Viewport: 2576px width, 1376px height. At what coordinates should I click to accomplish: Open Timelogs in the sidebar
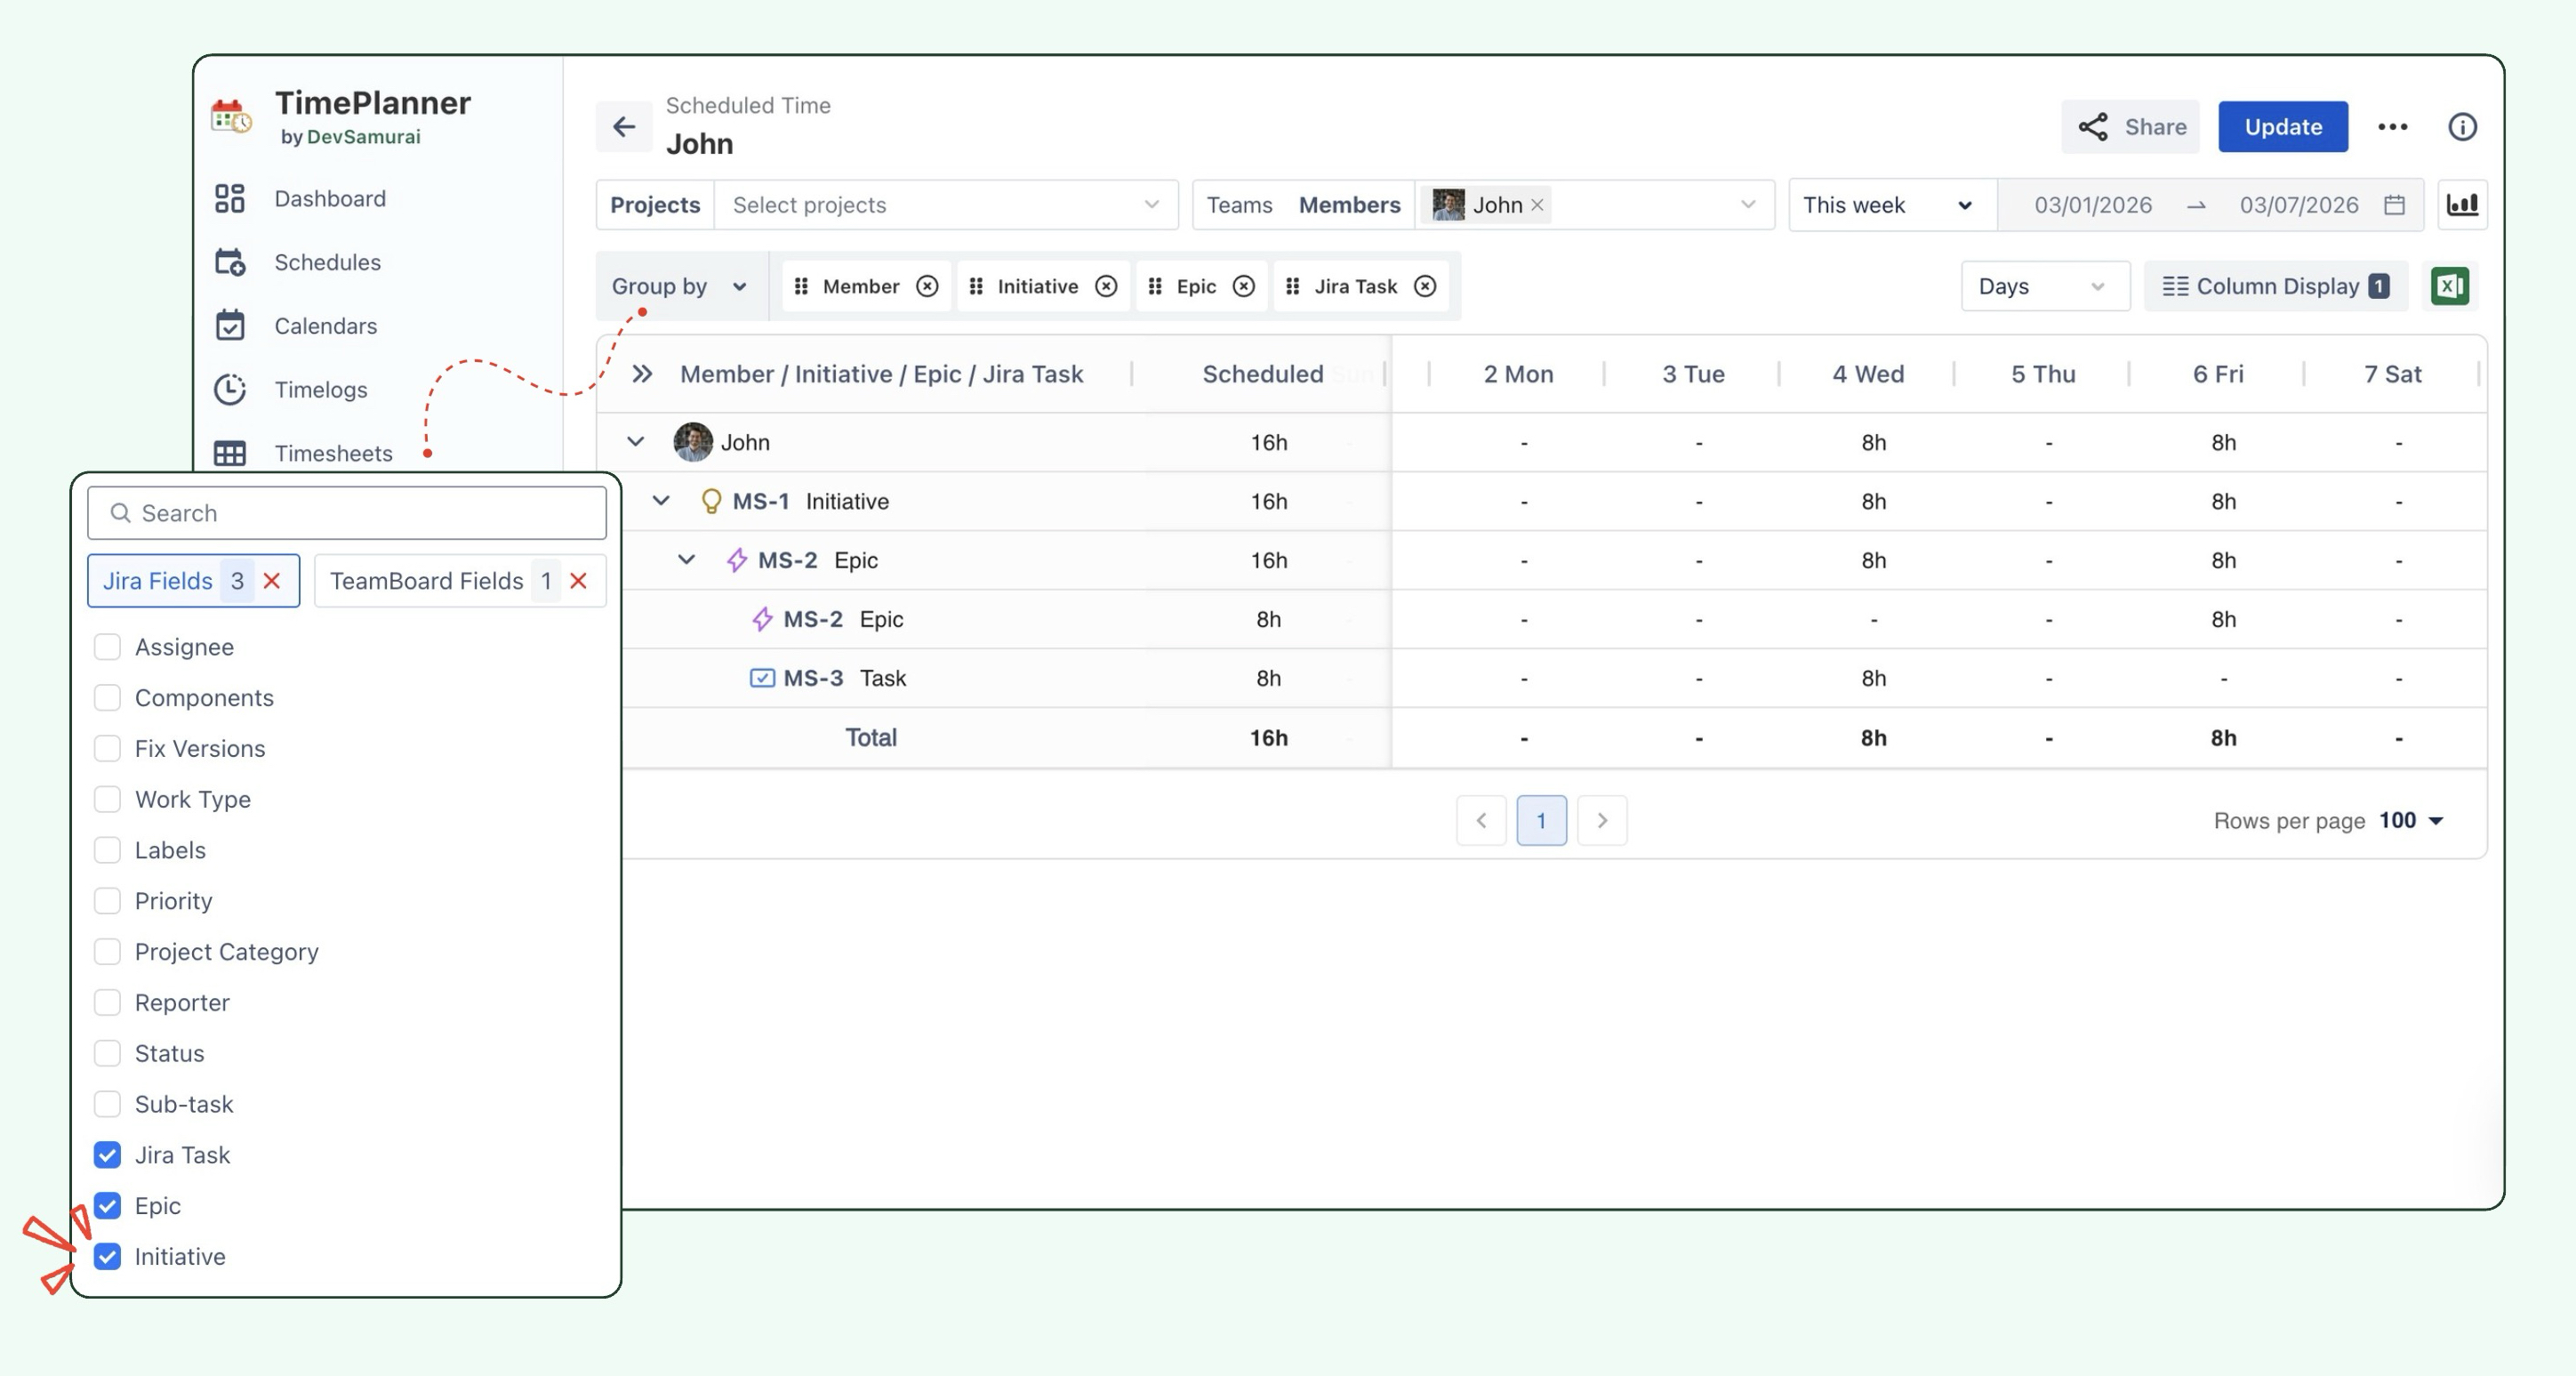[x=320, y=390]
